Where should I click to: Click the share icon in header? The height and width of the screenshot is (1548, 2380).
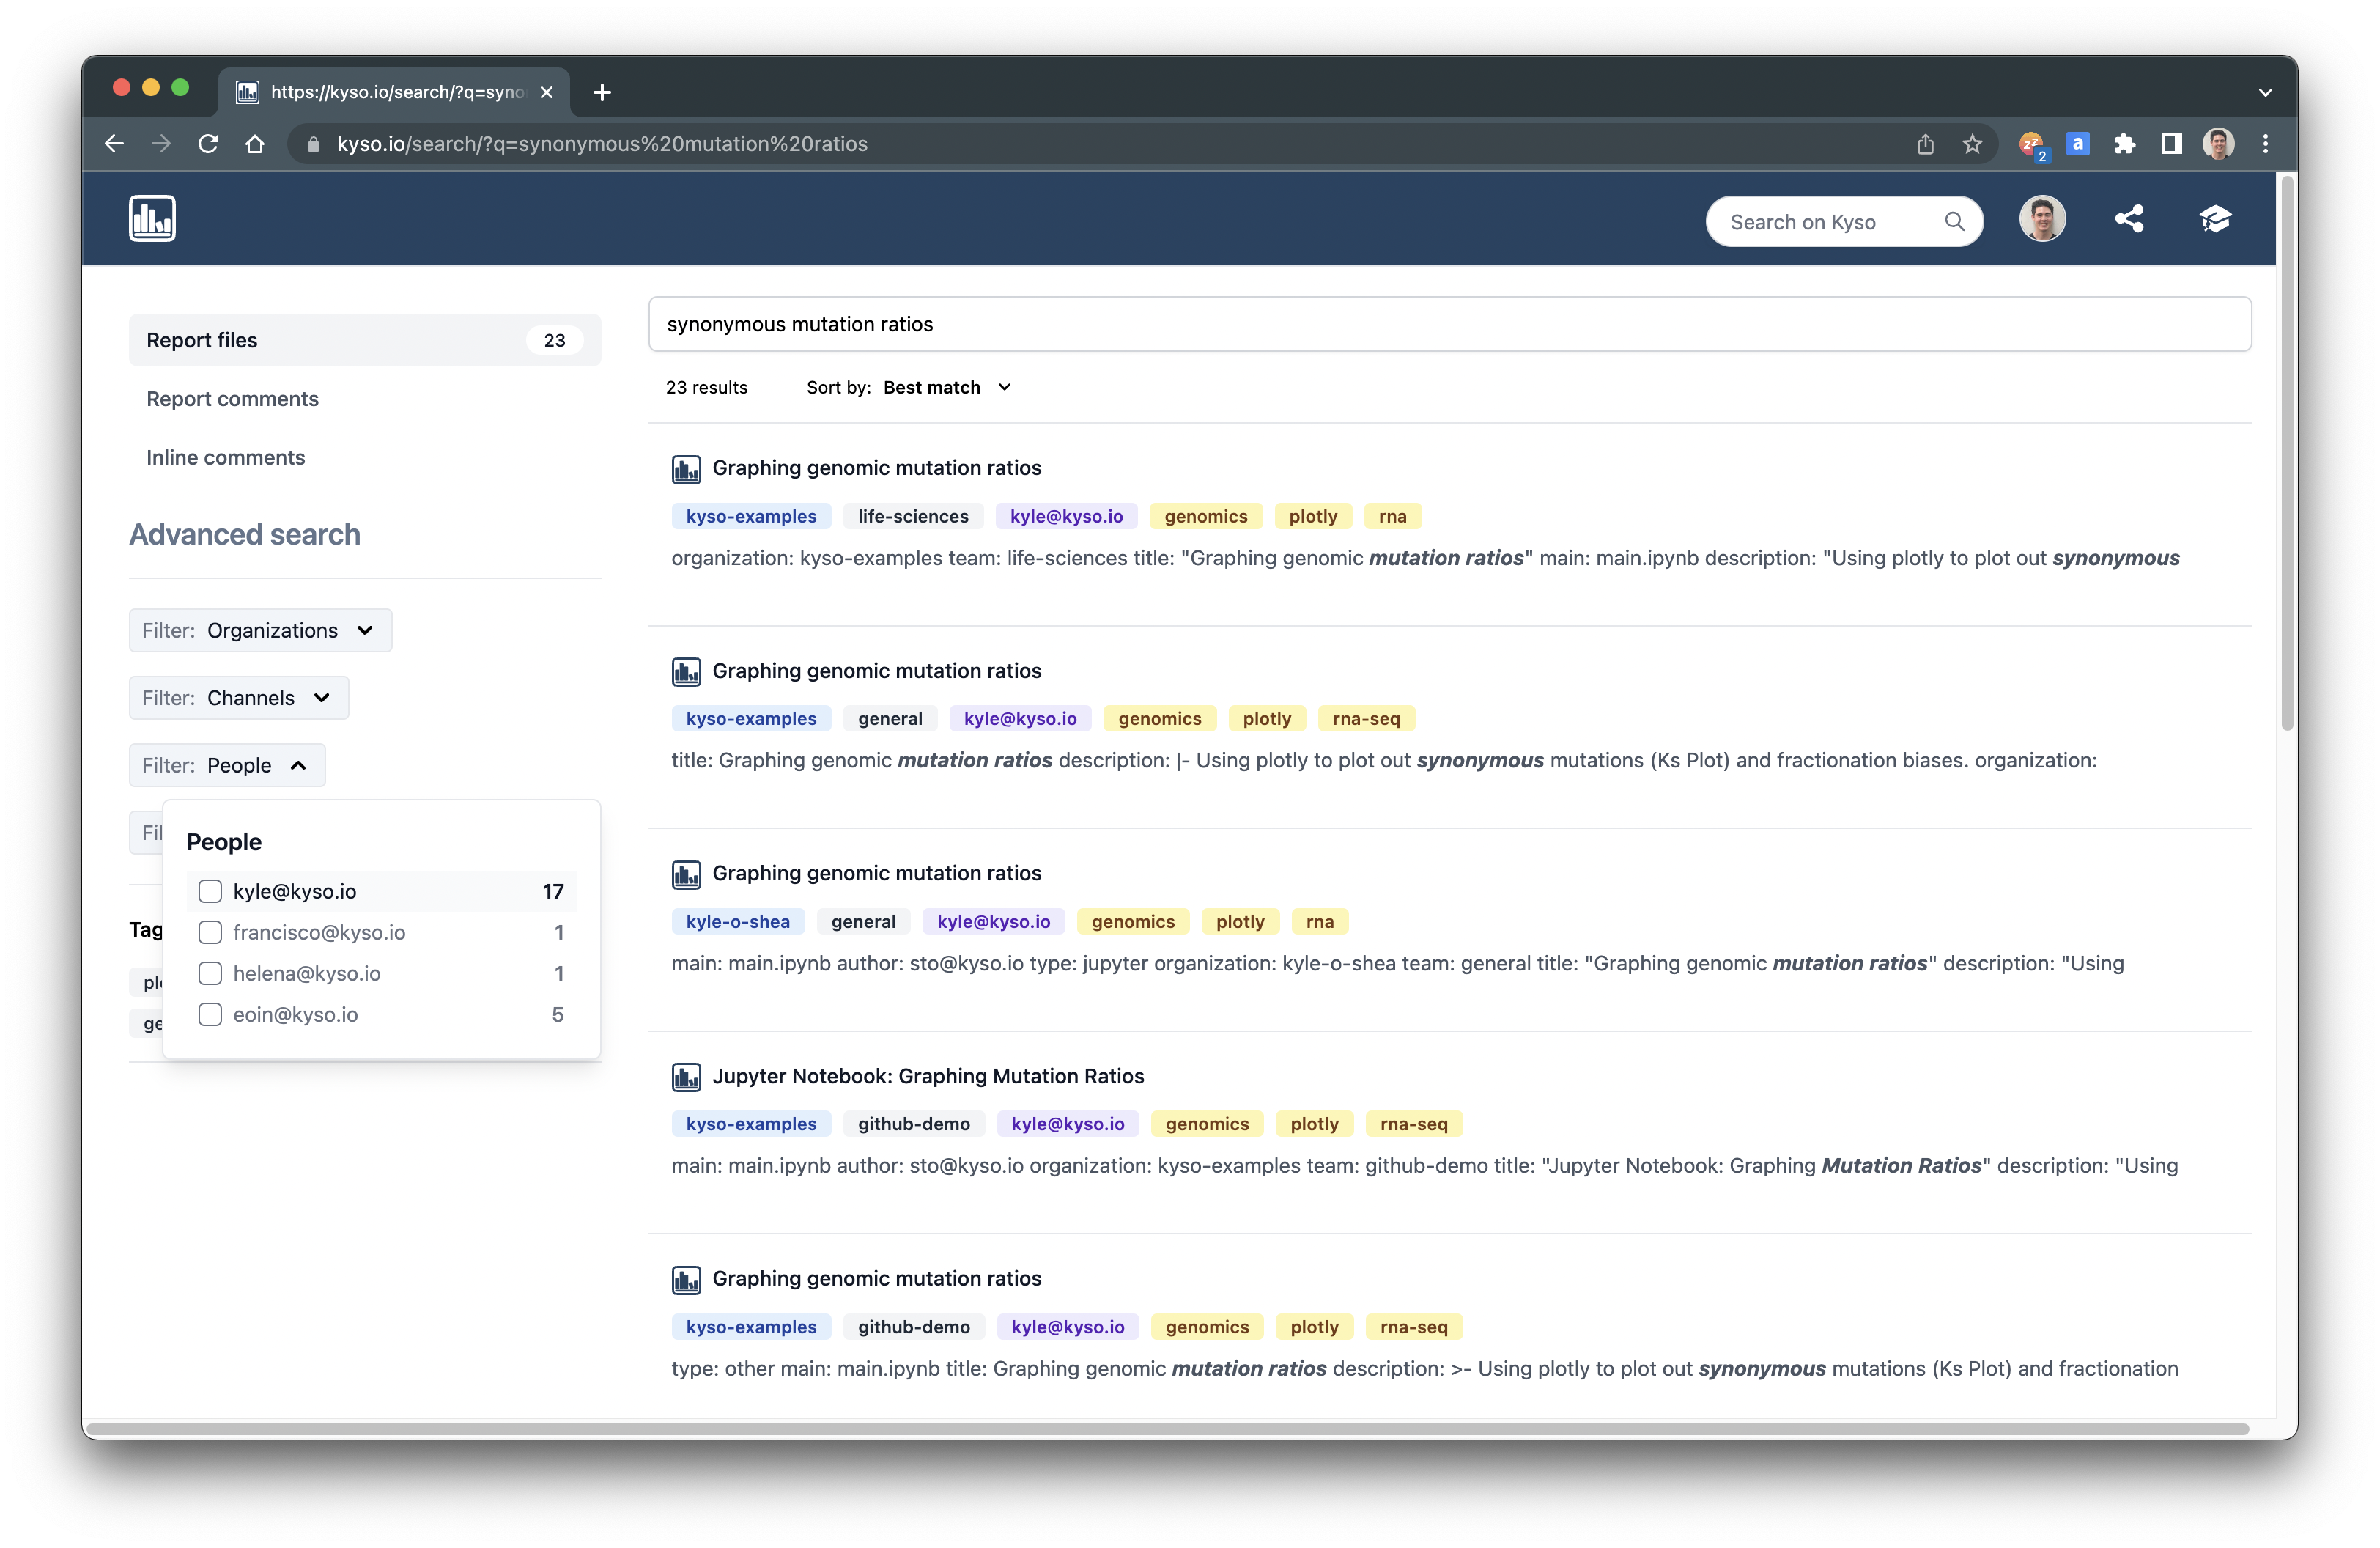[x=2128, y=219]
